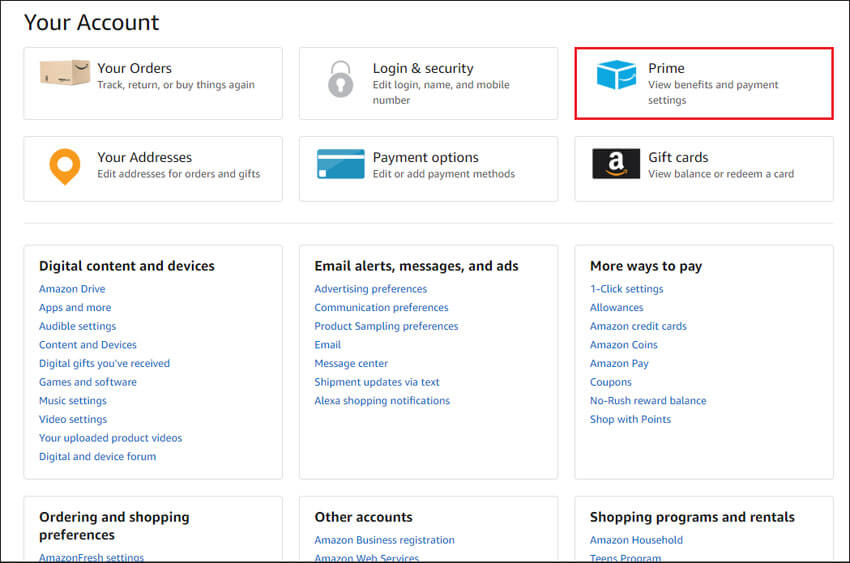Image resolution: width=850 pixels, height=563 pixels.
Task: Go to Audible settings
Action: click(x=78, y=326)
